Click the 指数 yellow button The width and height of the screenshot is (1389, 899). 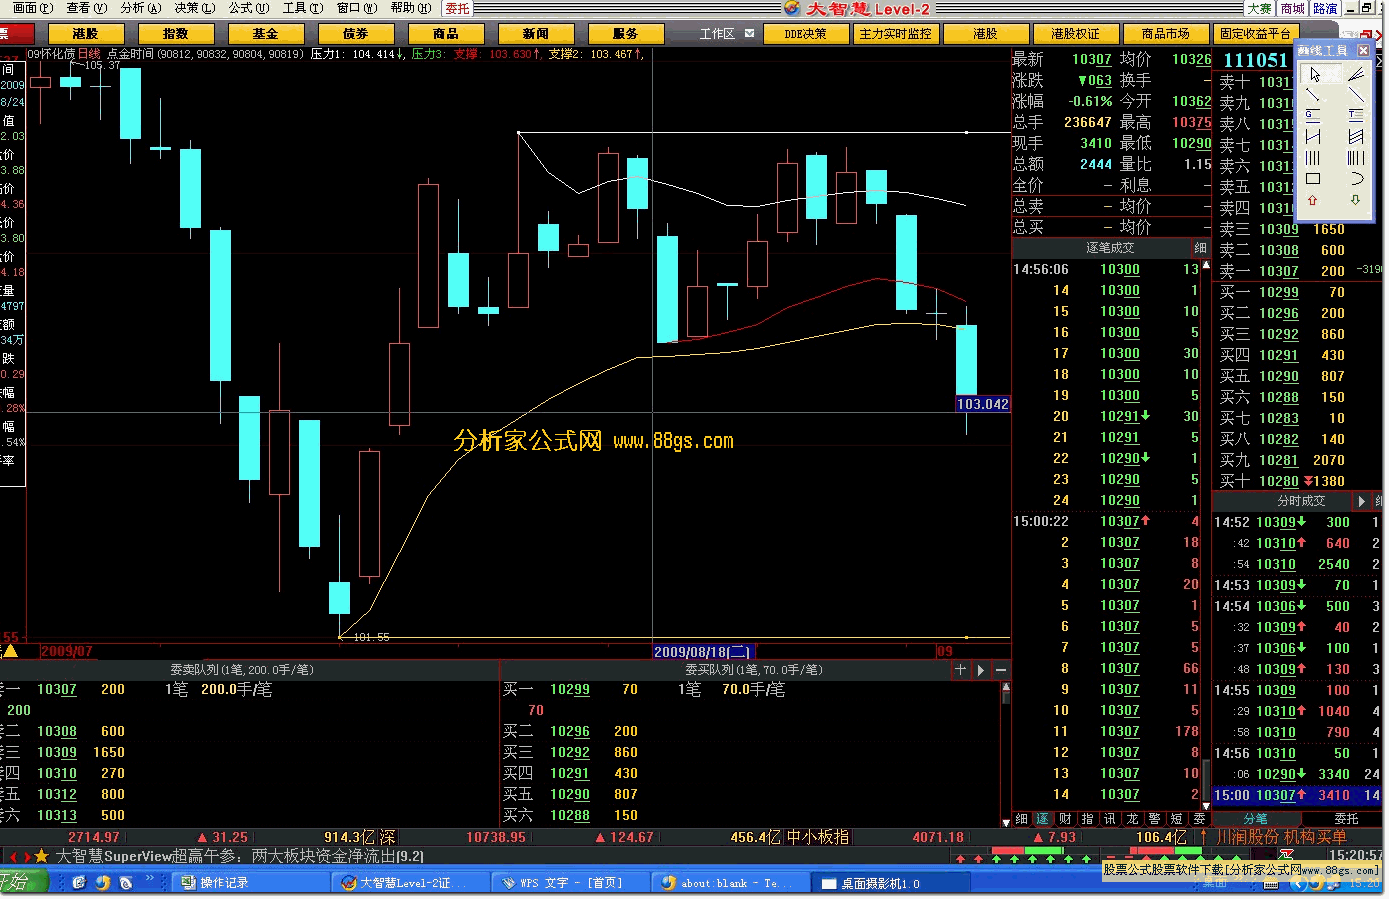pos(175,33)
